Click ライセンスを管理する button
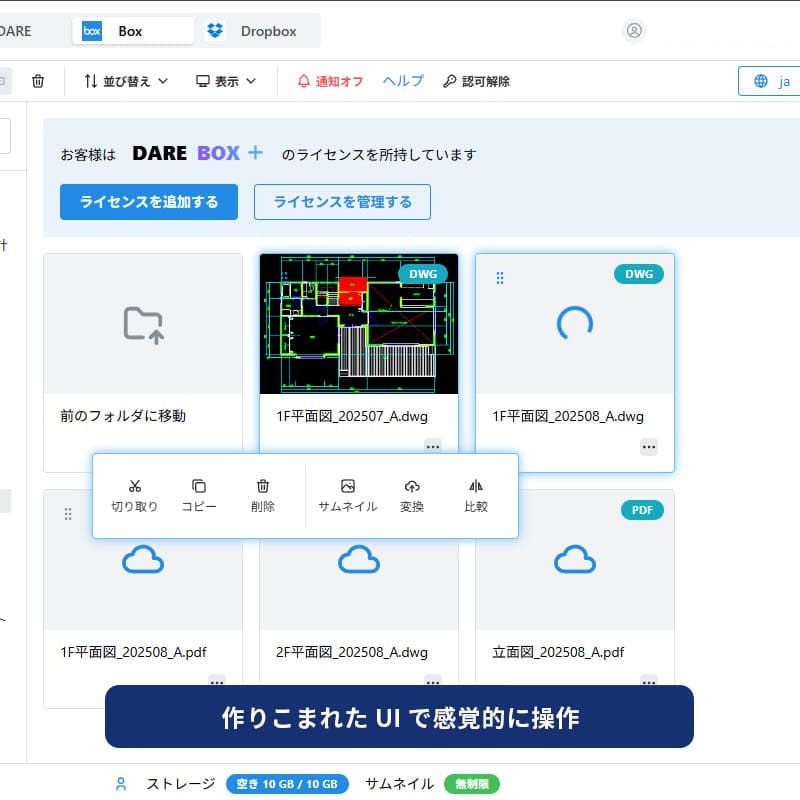This screenshot has height=800, width=800. [342, 202]
